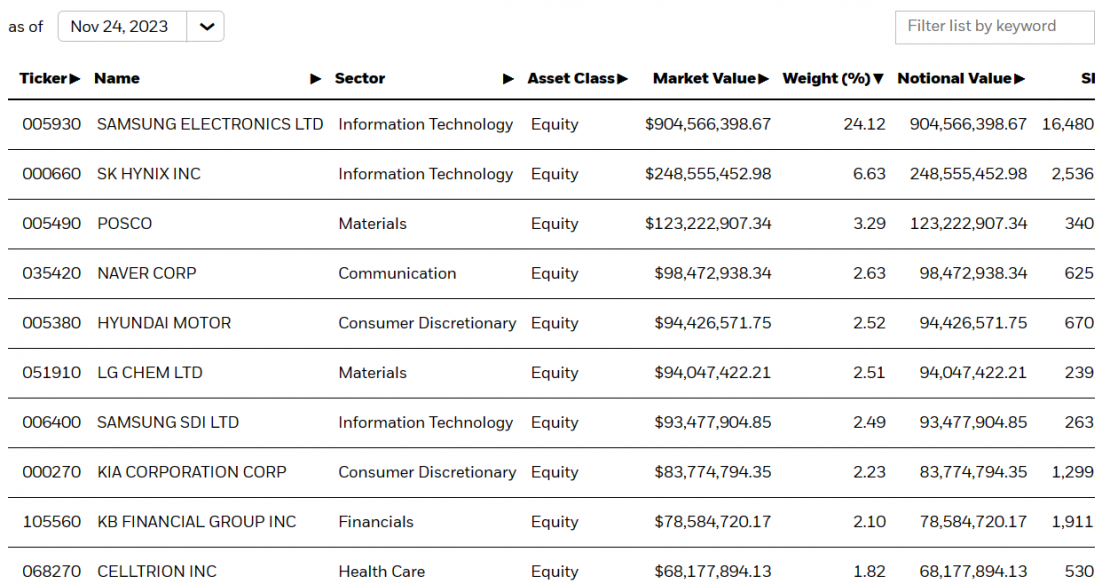The width and height of the screenshot is (1110, 584).
Task: Sort by Asset Class column arrow
Action: click(x=622, y=78)
